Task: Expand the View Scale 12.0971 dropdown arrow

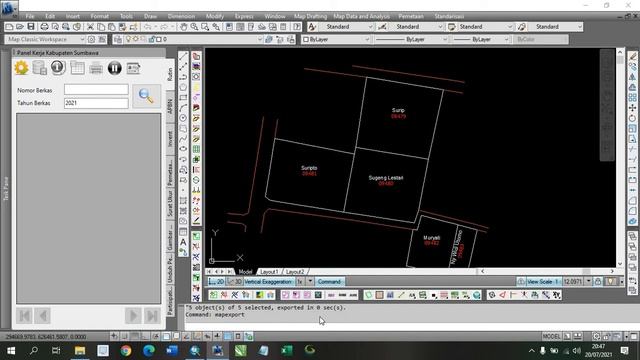Action: pos(589,282)
